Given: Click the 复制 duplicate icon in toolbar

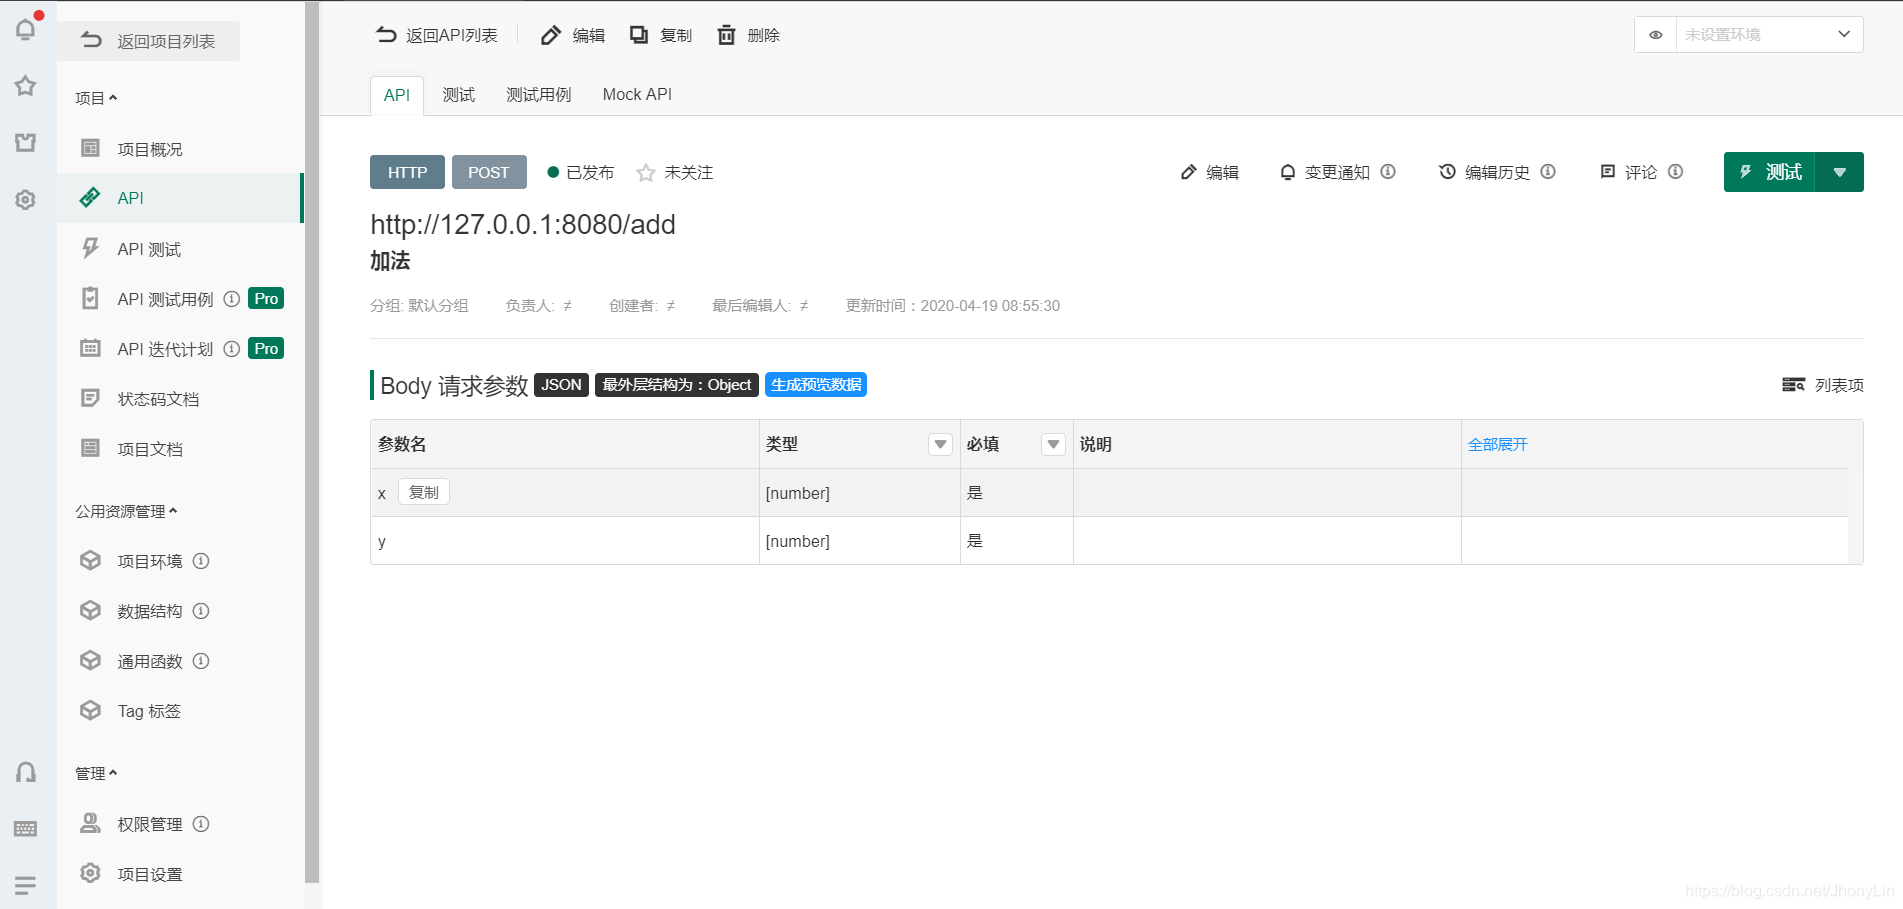Looking at the screenshot, I should 639,34.
